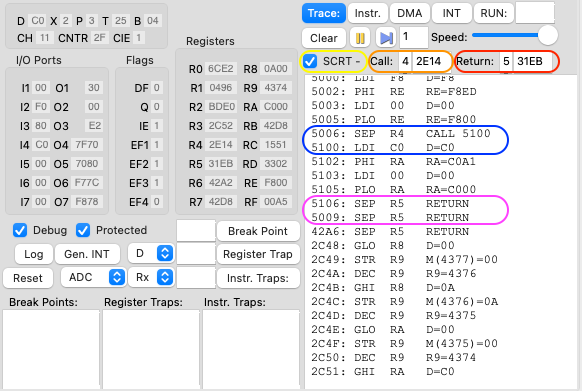
Task: Click the Call address field 2E14
Action: 431,61
